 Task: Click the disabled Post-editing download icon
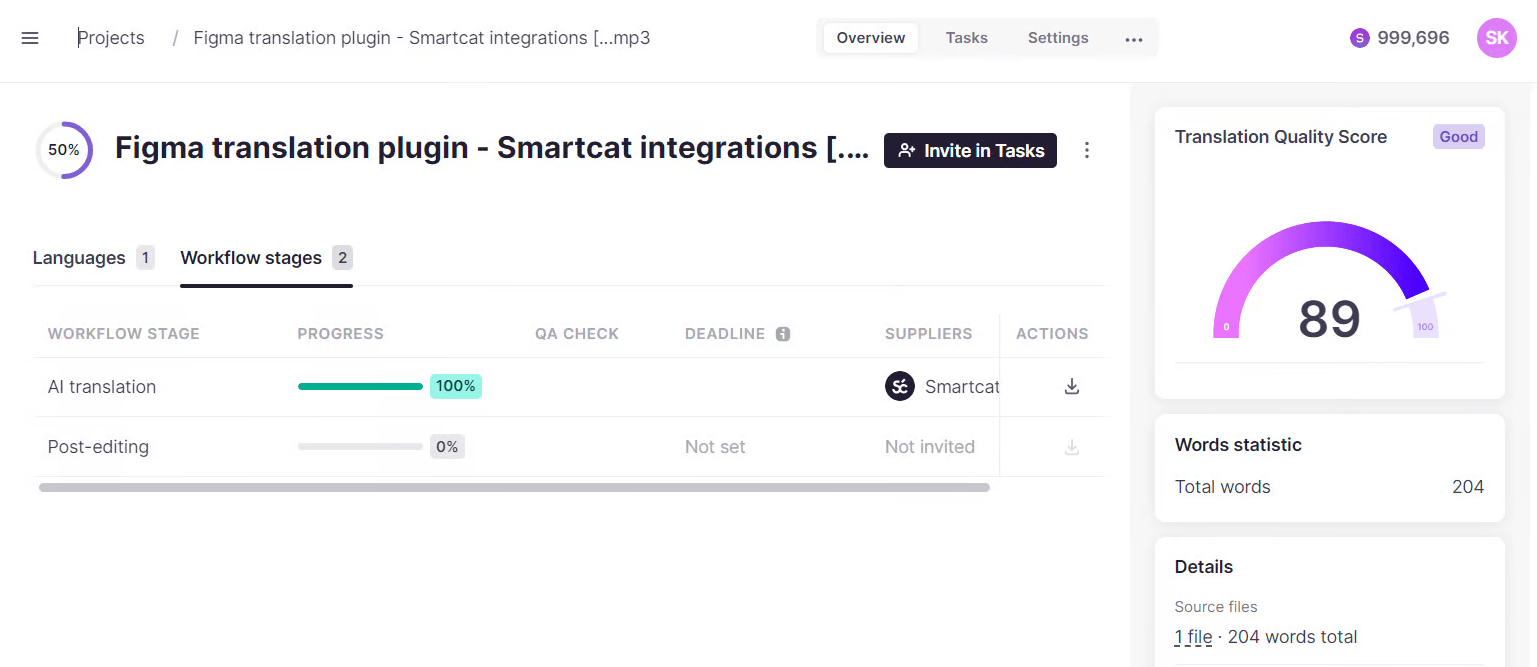tap(1072, 447)
